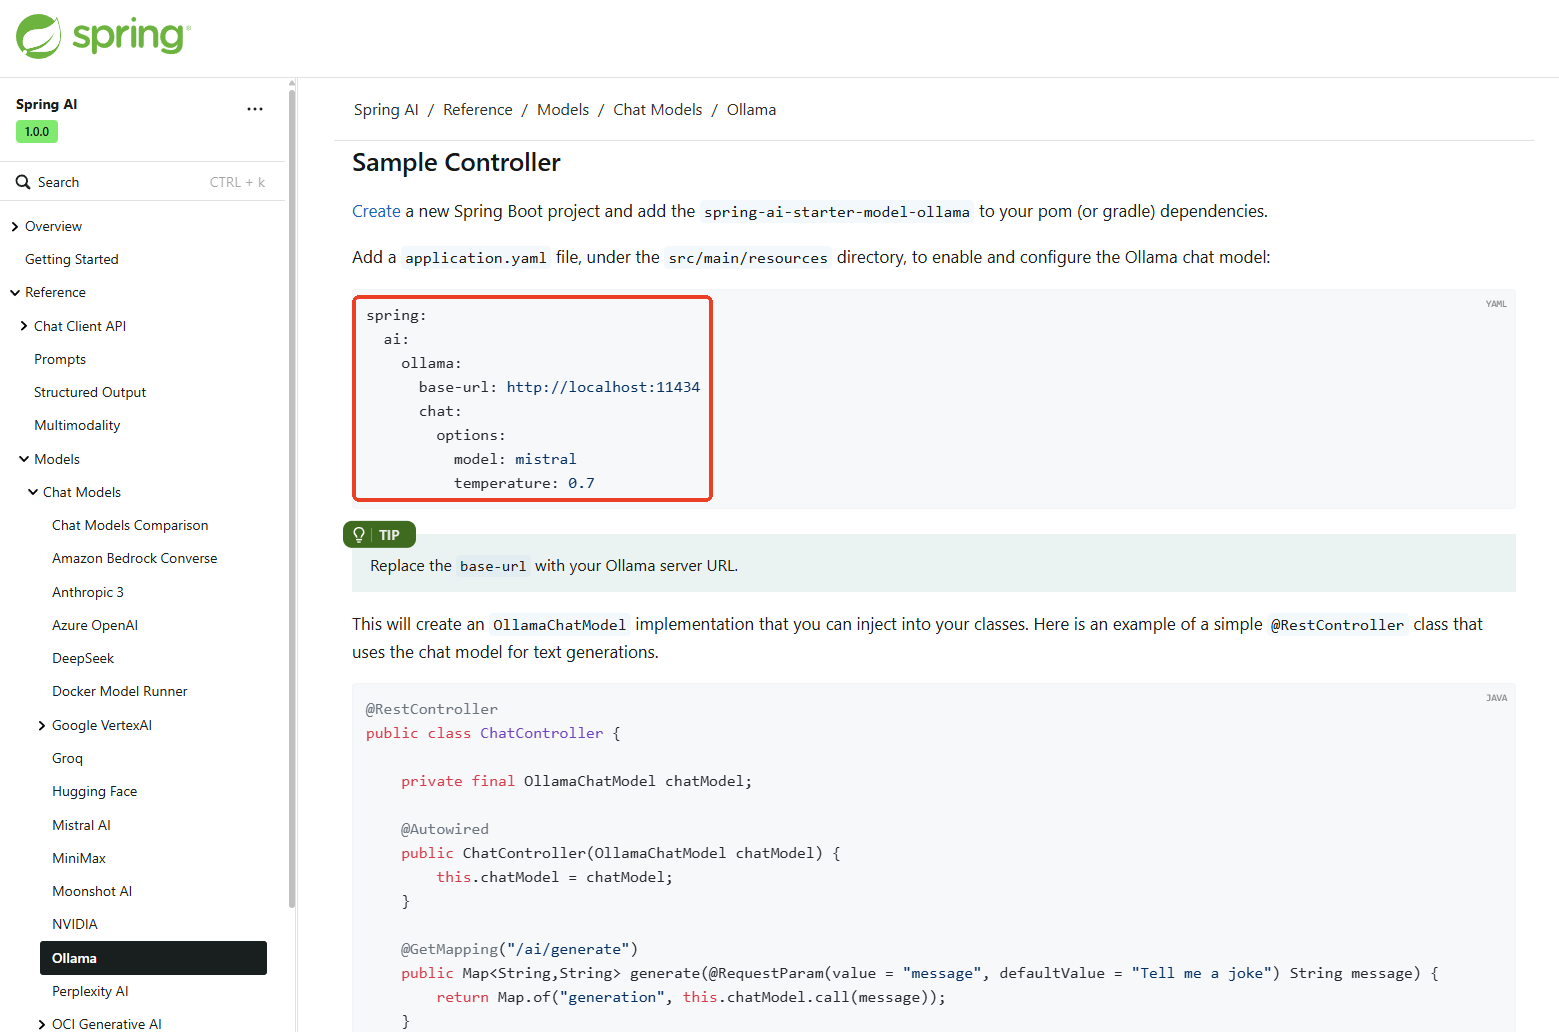1559x1032 pixels.
Task: Follow the Create hyperlink
Action: (376, 211)
